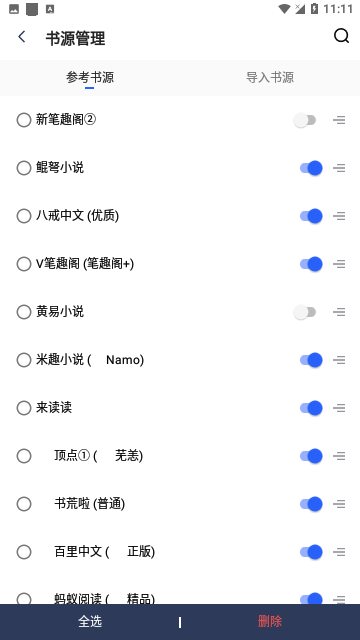Tap reorder handle for 鲲弩小说
This screenshot has width=360, height=640.
339,168
